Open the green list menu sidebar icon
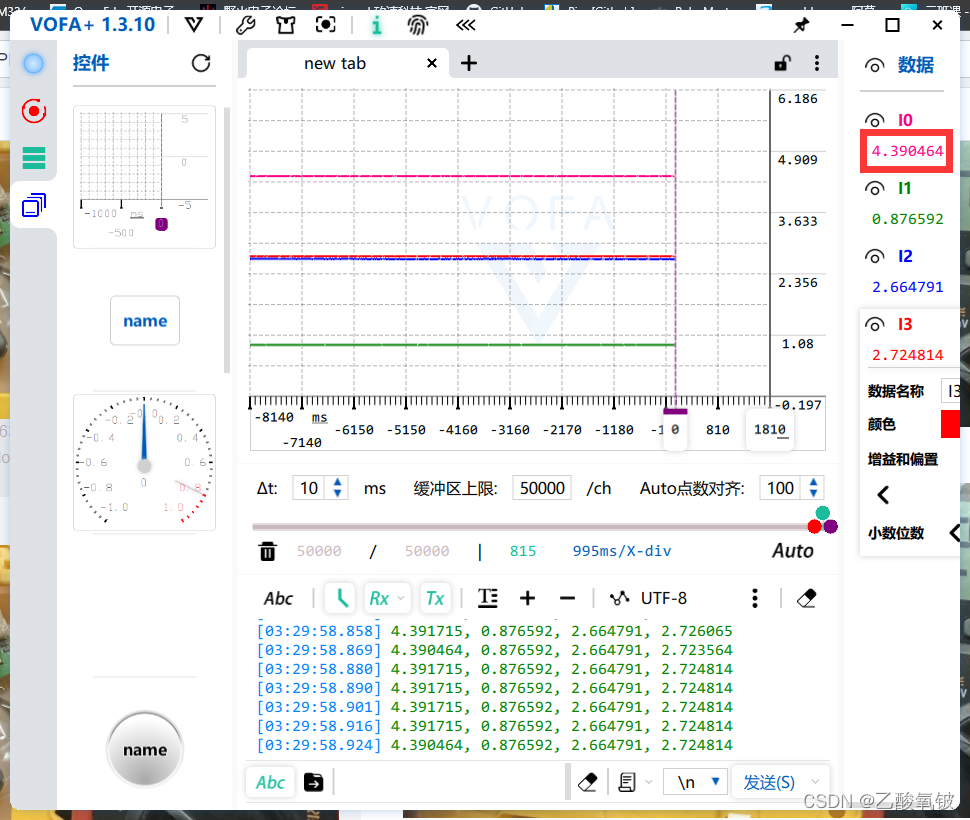This screenshot has height=820, width=970. click(33, 158)
